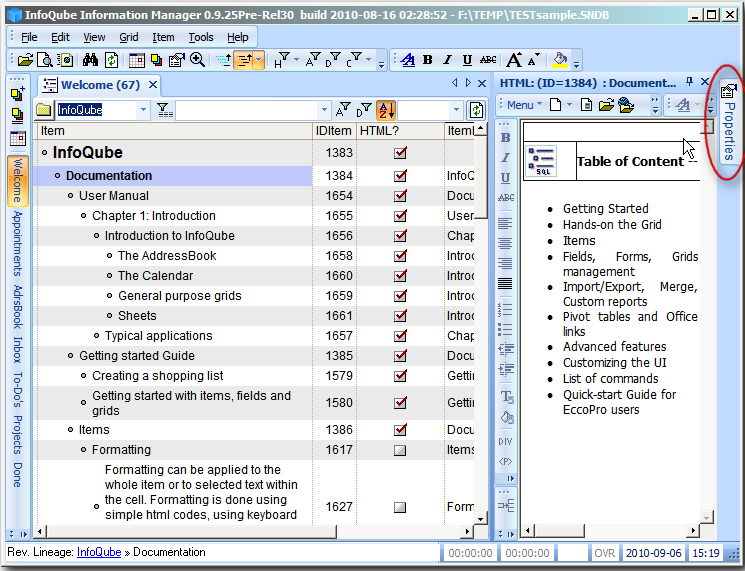Click the magnifier zoom icon in main toolbar
Viewport: 745px width, 571px height.
(x=197, y=60)
